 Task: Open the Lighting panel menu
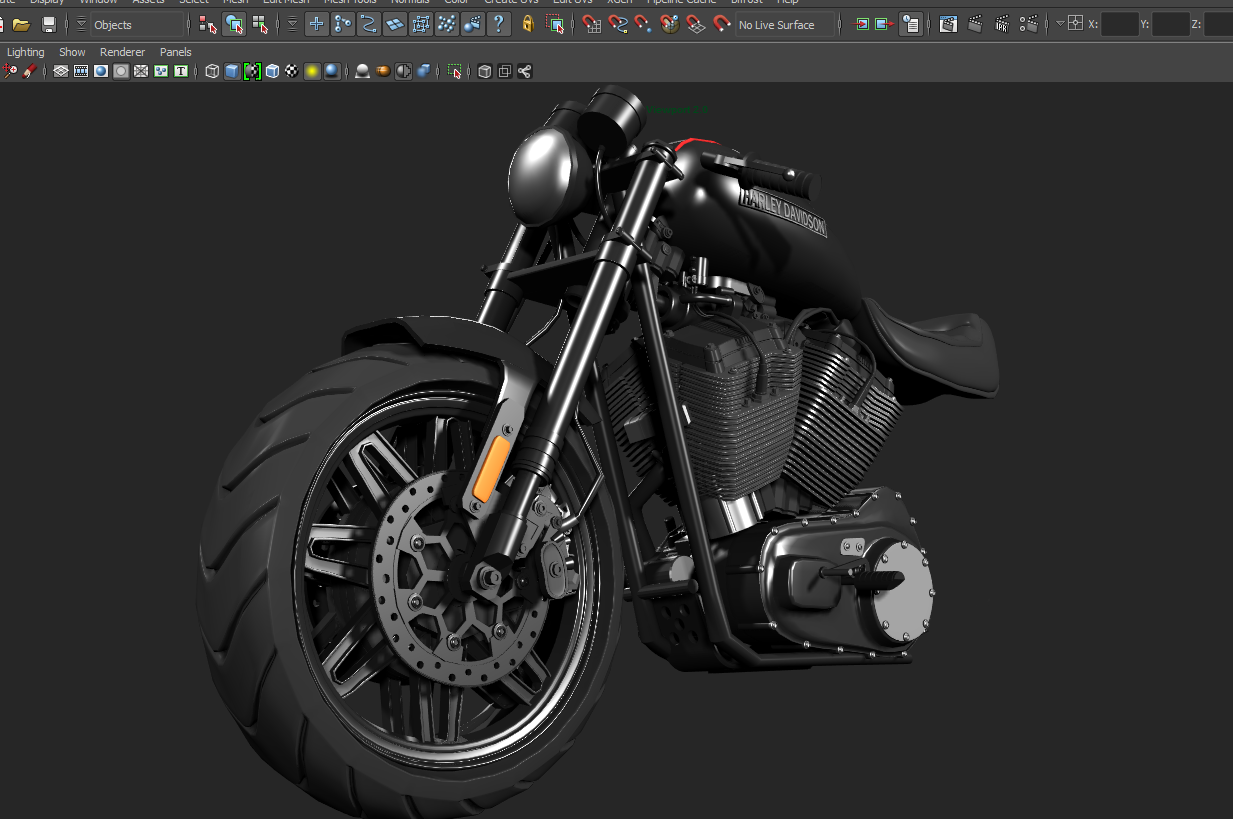26,52
